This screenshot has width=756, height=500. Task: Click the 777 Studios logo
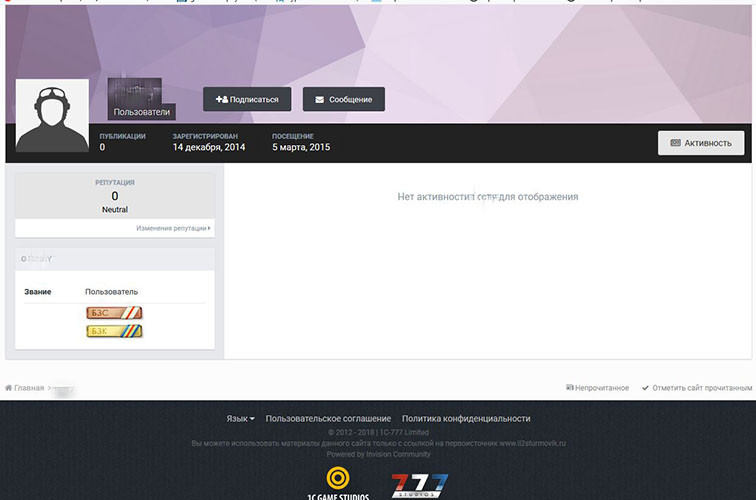pos(419,485)
